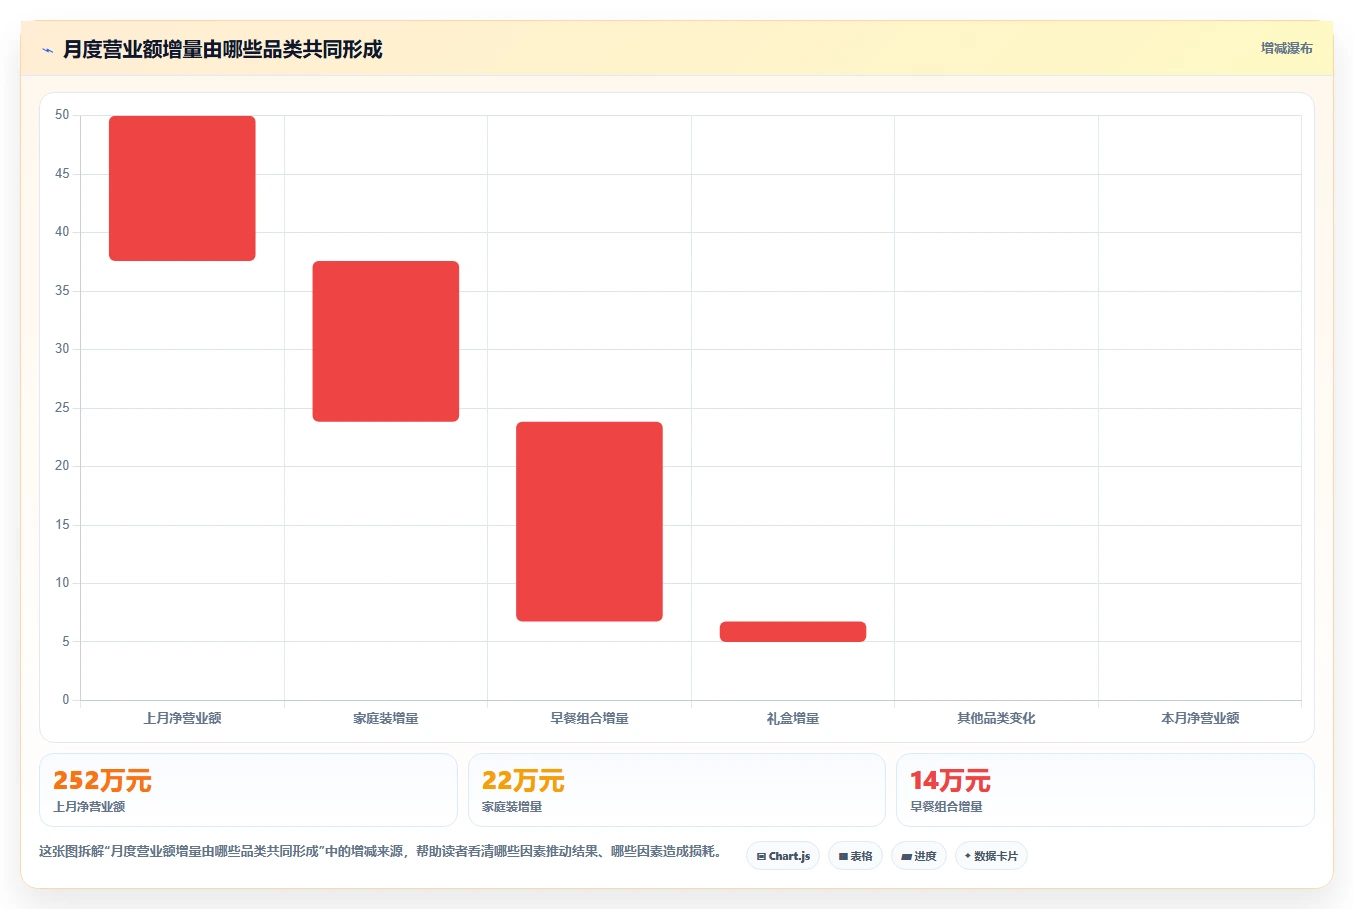This screenshot has width=1354, height=909.
Task: Click the 增减瀑布 tag in the header
Action: [x=1286, y=48]
